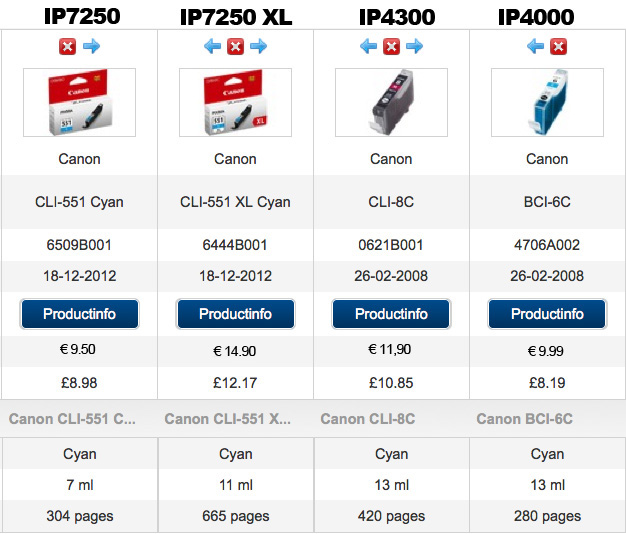Click the CLI-551 Cyan product thumbnail

(79, 103)
